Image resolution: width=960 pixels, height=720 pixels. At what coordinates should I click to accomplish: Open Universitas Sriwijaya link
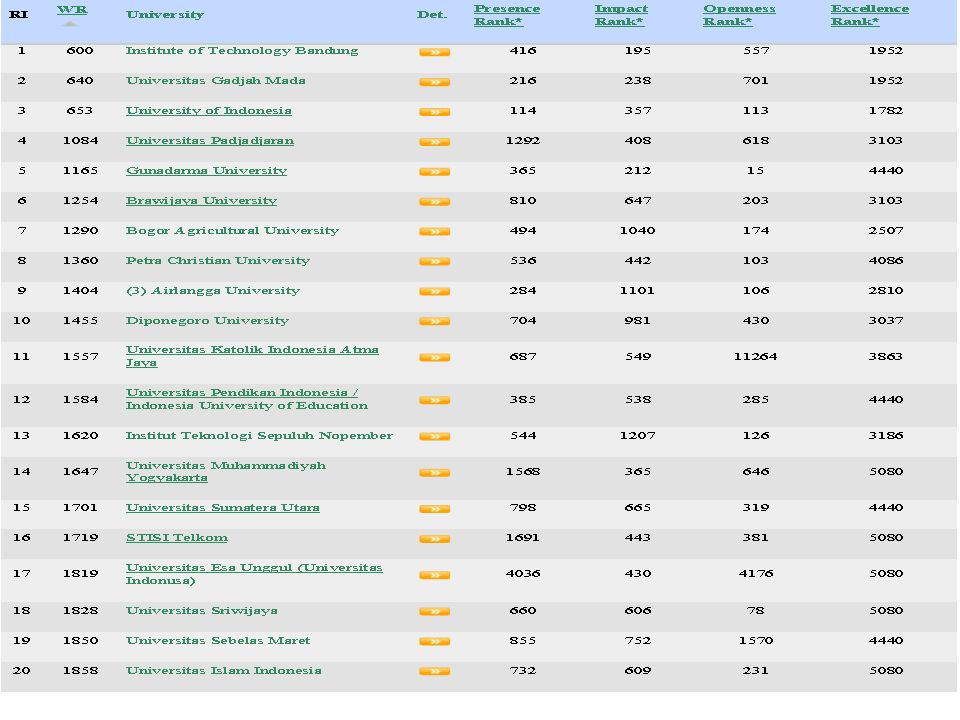(201, 610)
